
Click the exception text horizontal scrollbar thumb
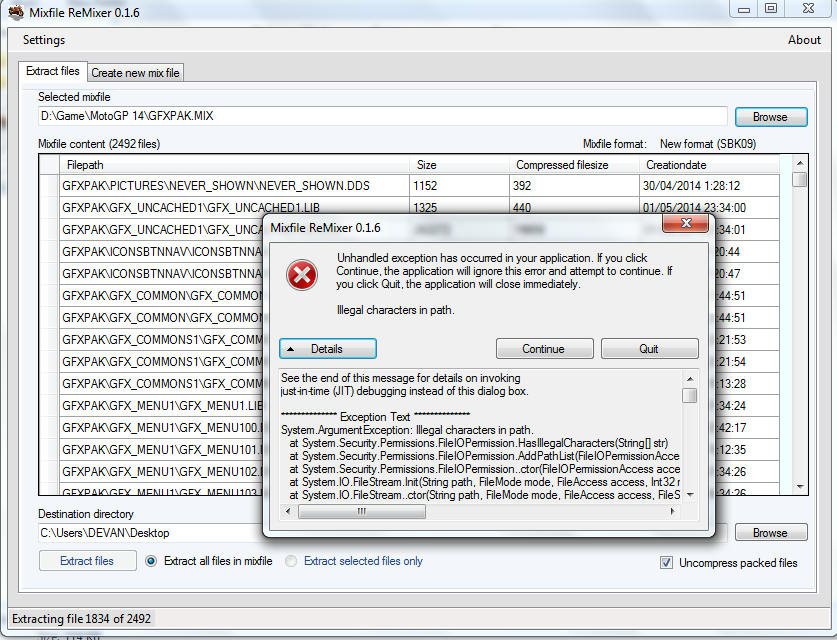tap(362, 511)
